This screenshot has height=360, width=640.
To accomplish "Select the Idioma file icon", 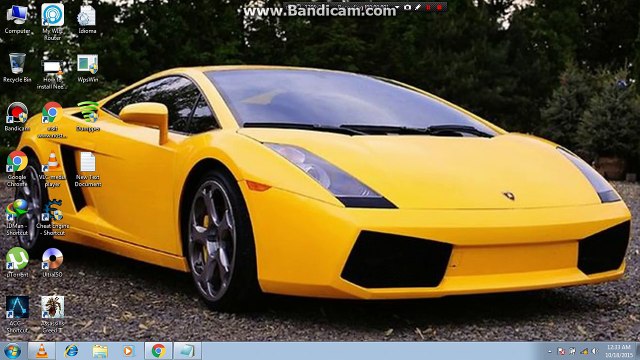I will 87,19.
